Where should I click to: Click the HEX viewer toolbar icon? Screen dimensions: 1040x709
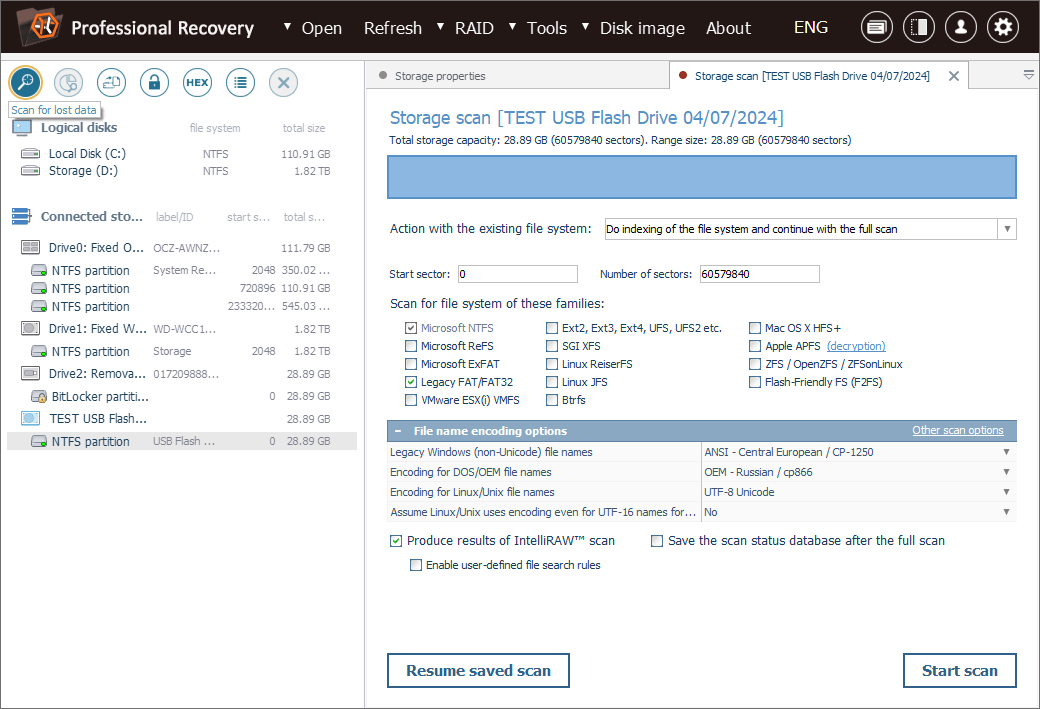tap(197, 83)
